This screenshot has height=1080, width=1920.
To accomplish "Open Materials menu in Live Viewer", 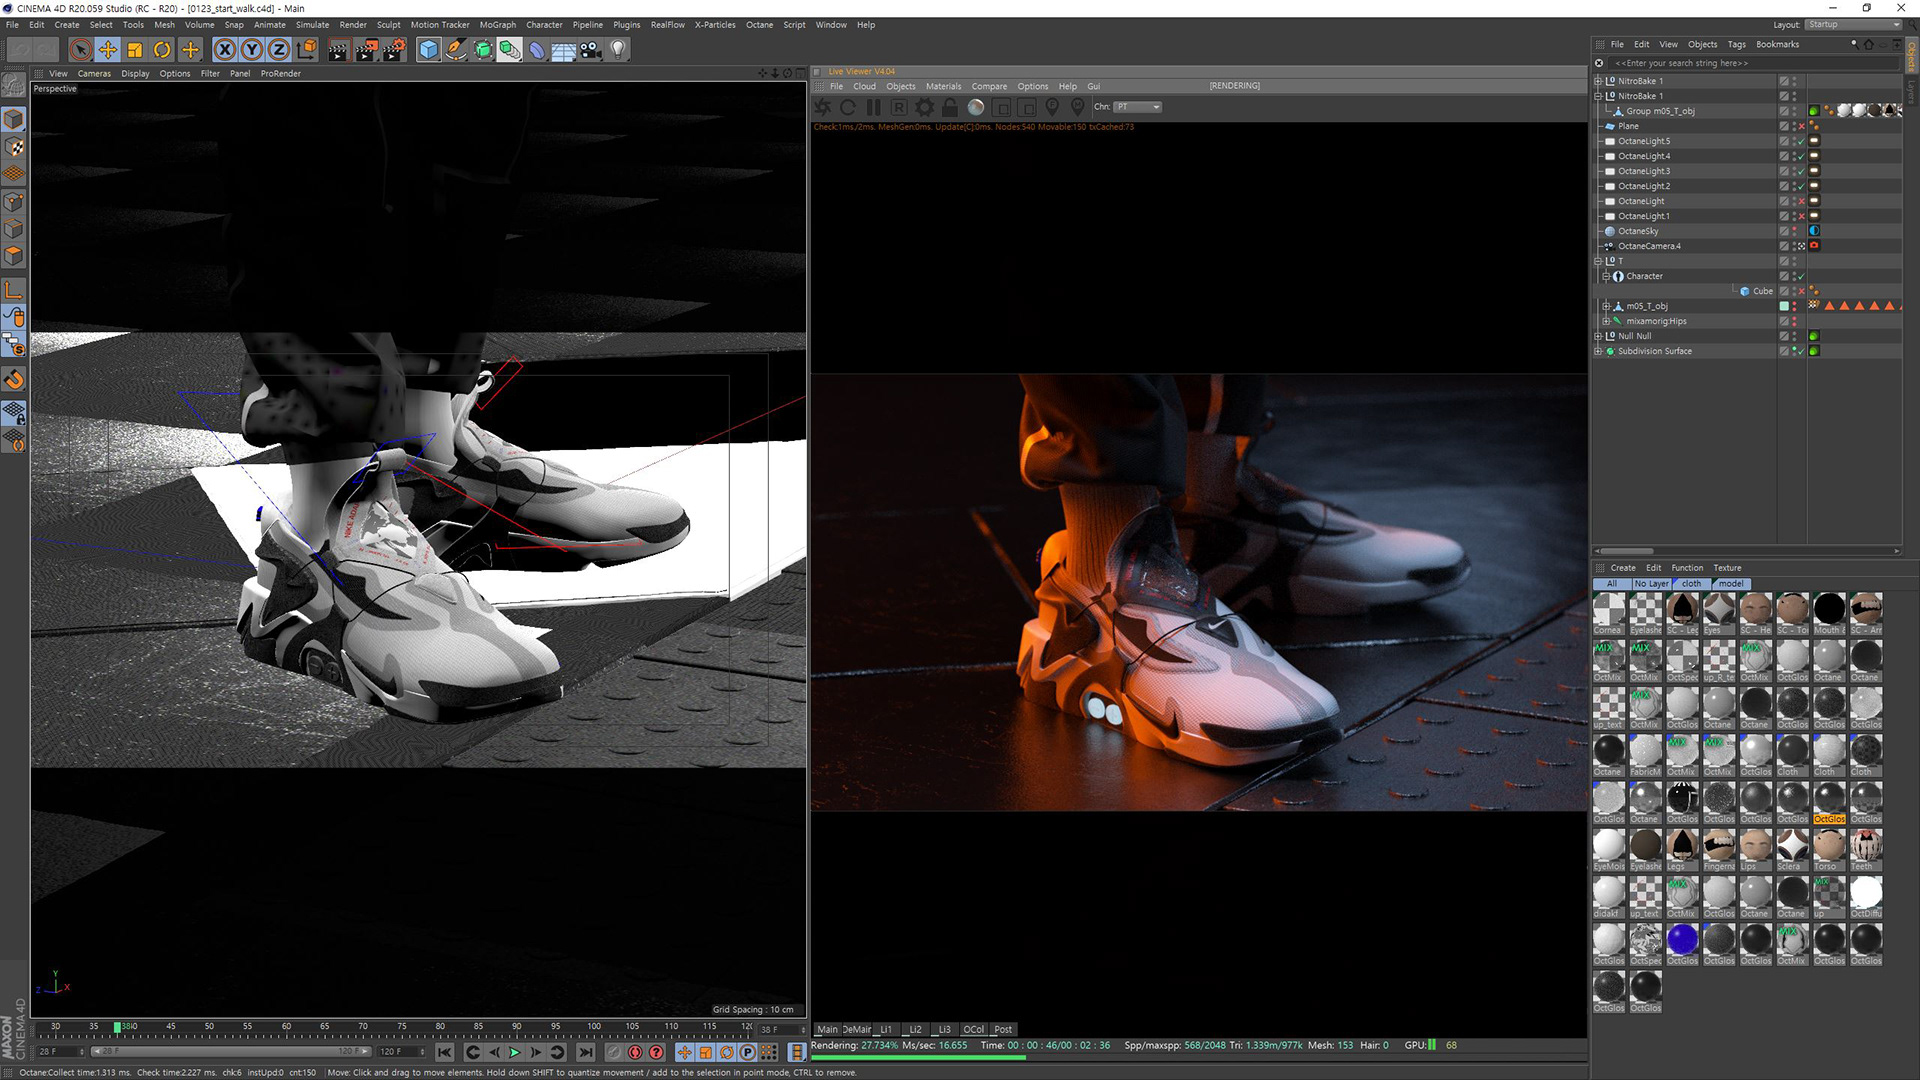I will (x=943, y=87).
